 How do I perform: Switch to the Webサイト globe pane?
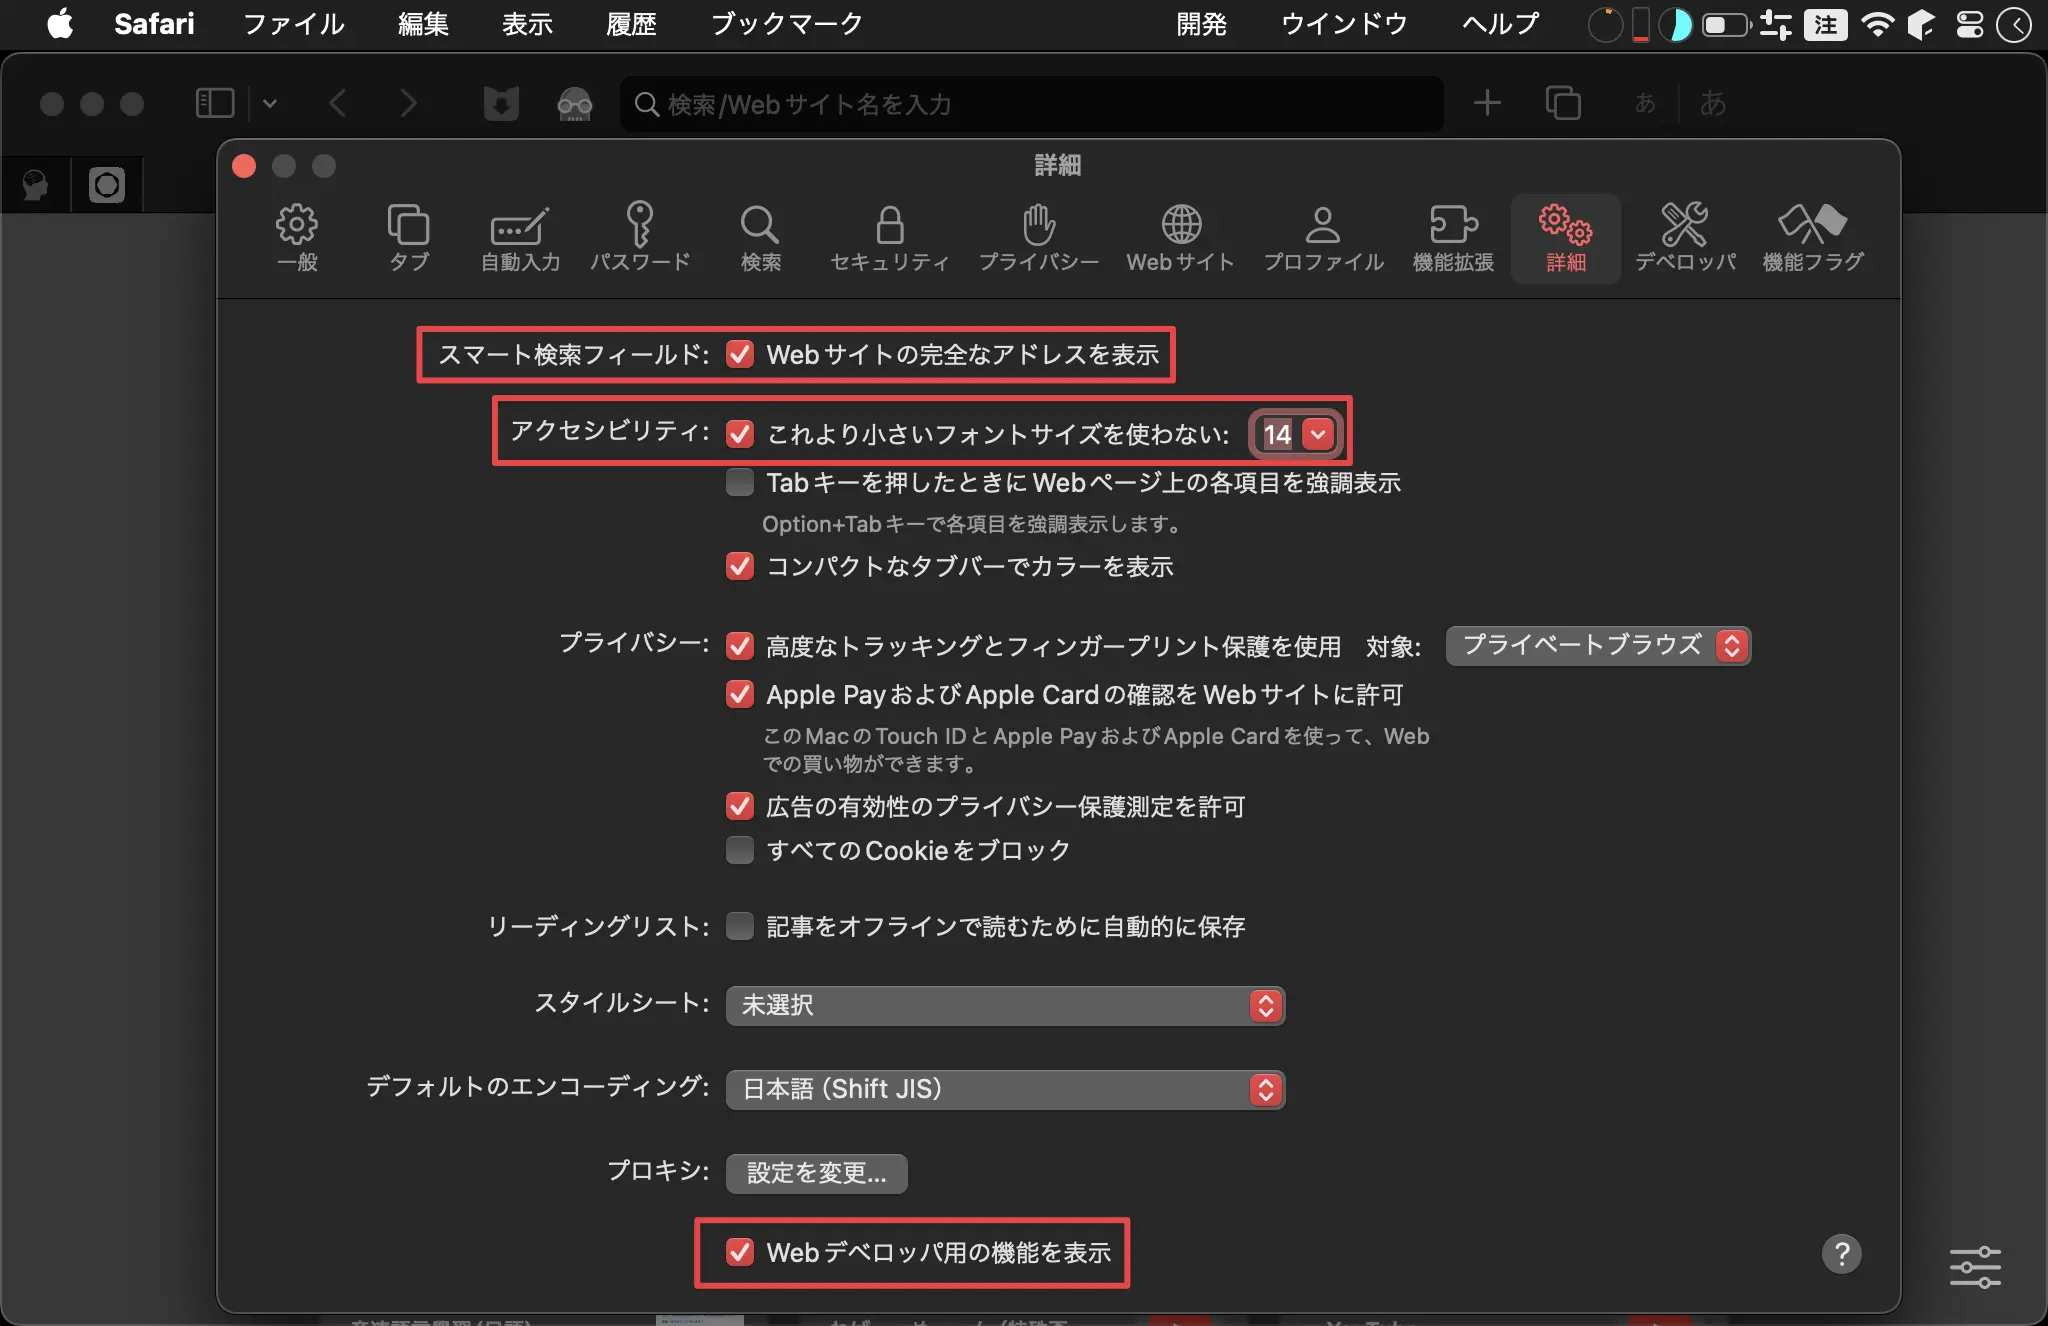[1181, 238]
